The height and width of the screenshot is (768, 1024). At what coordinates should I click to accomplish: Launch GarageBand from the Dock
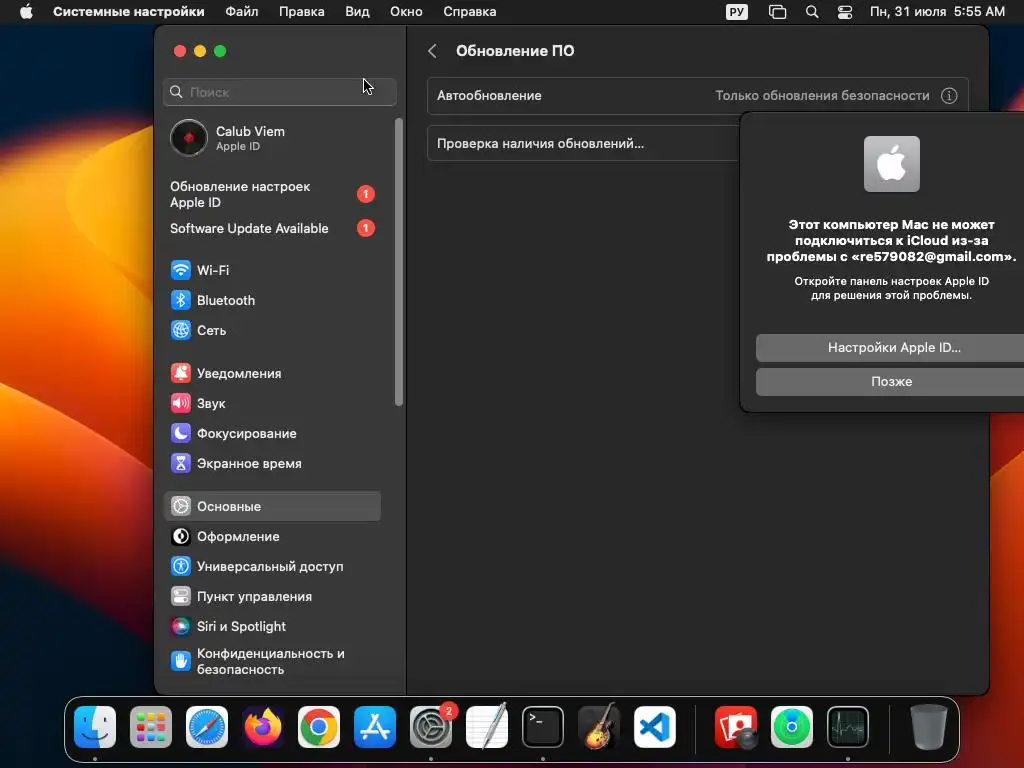coord(599,727)
